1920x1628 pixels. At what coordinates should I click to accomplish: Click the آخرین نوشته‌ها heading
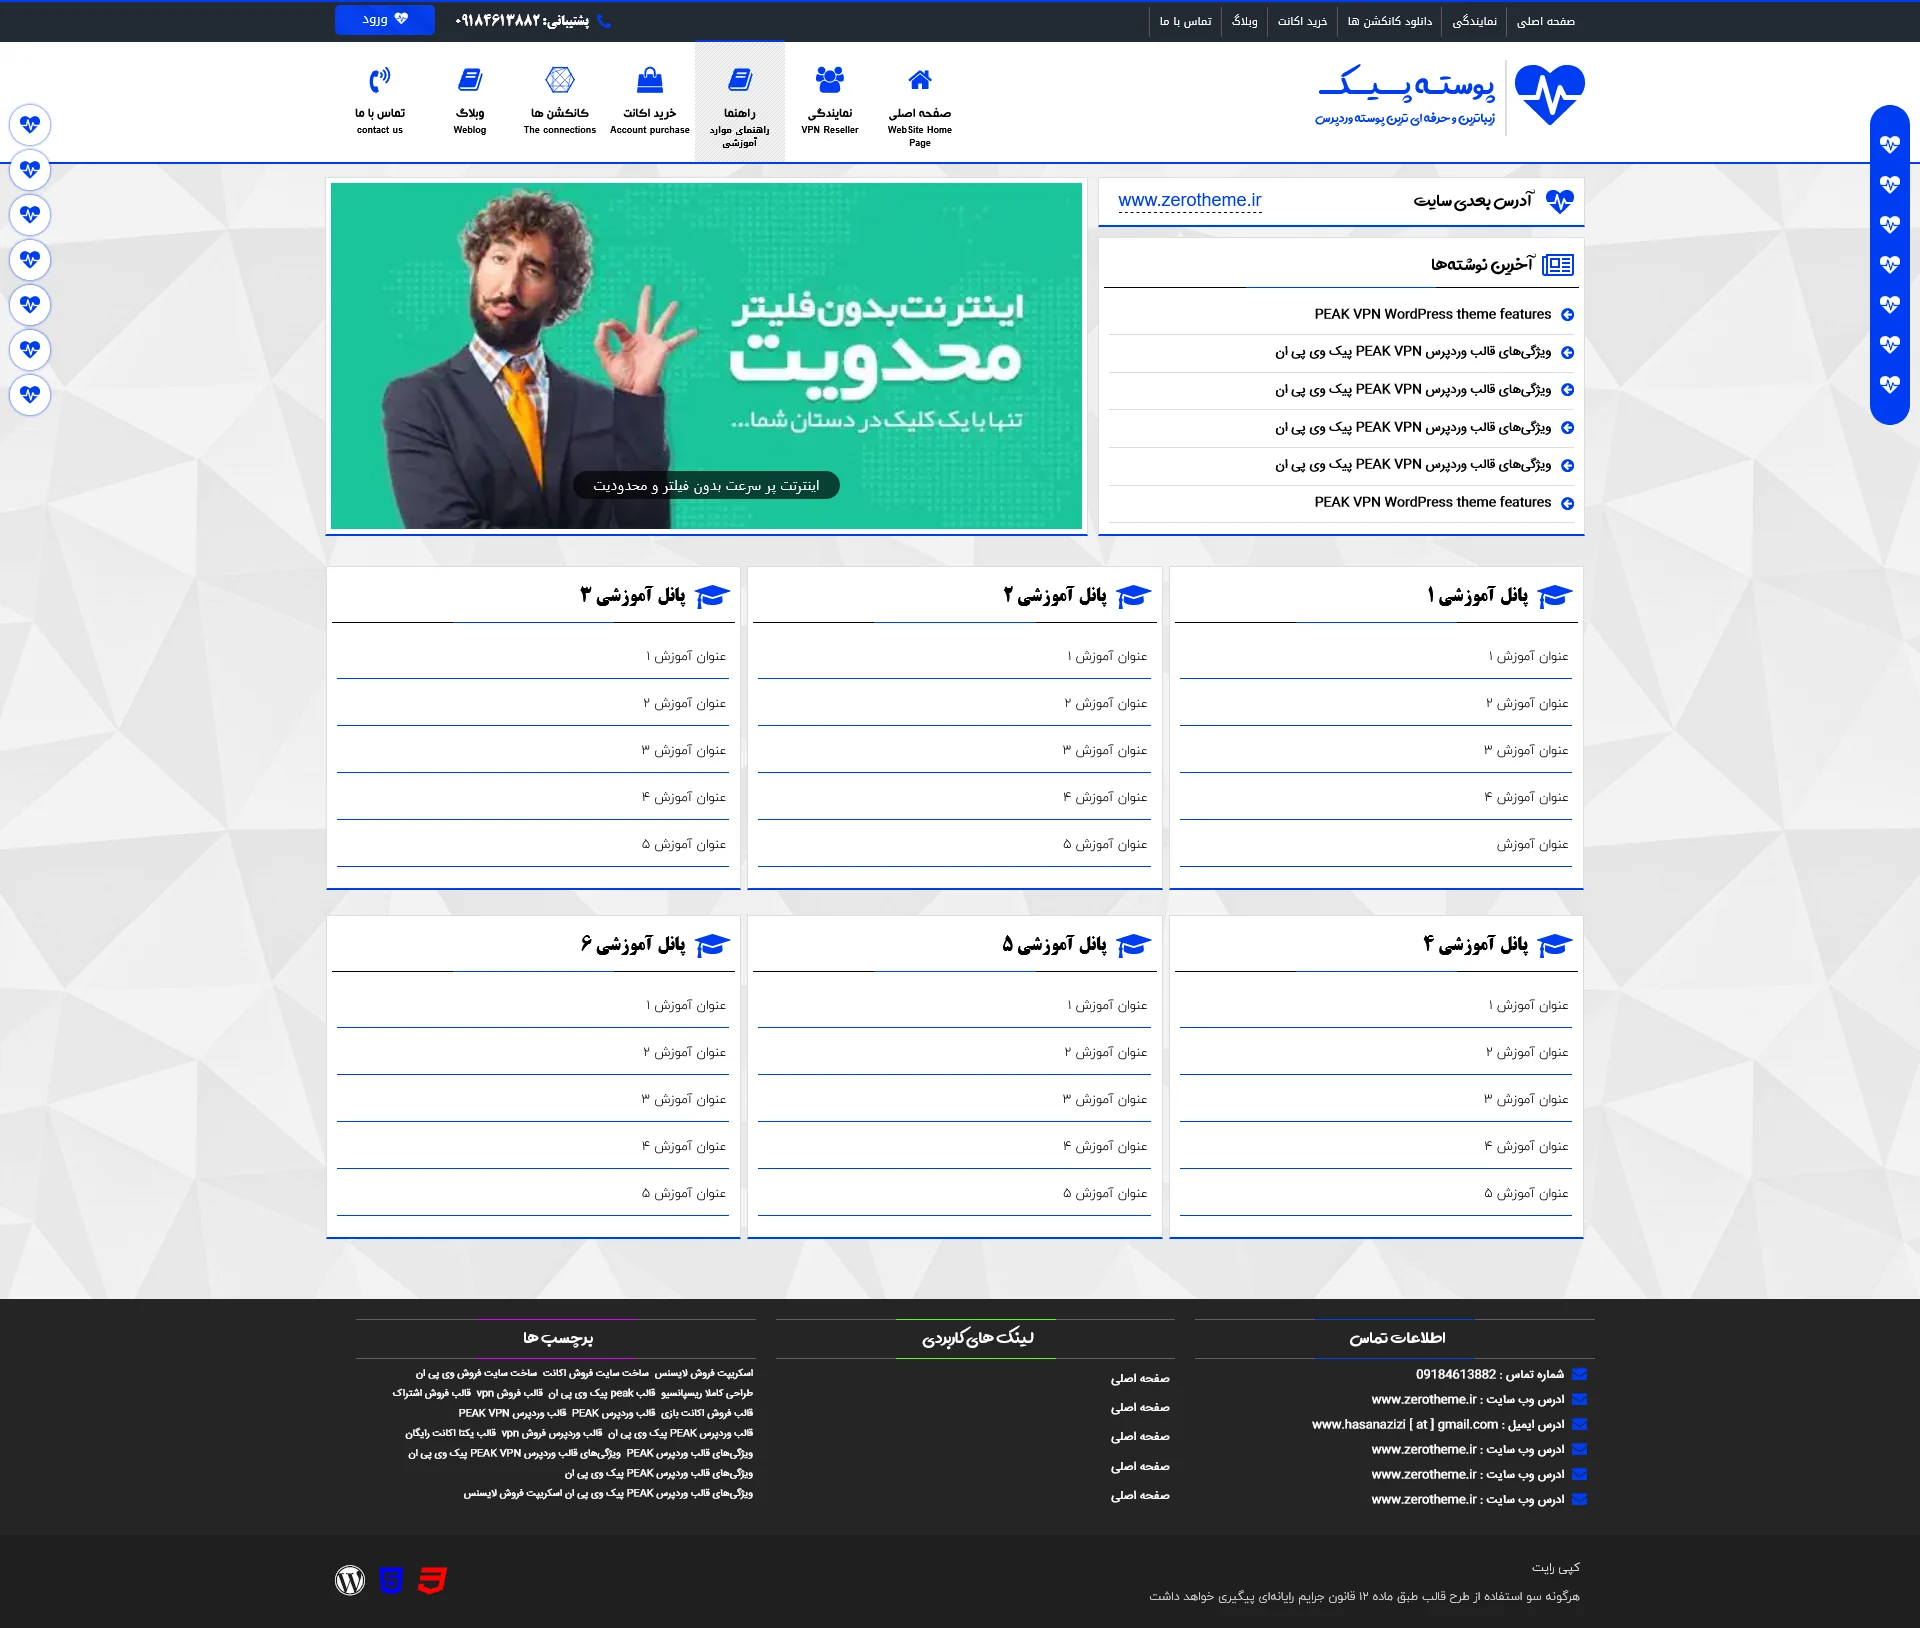[1482, 265]
